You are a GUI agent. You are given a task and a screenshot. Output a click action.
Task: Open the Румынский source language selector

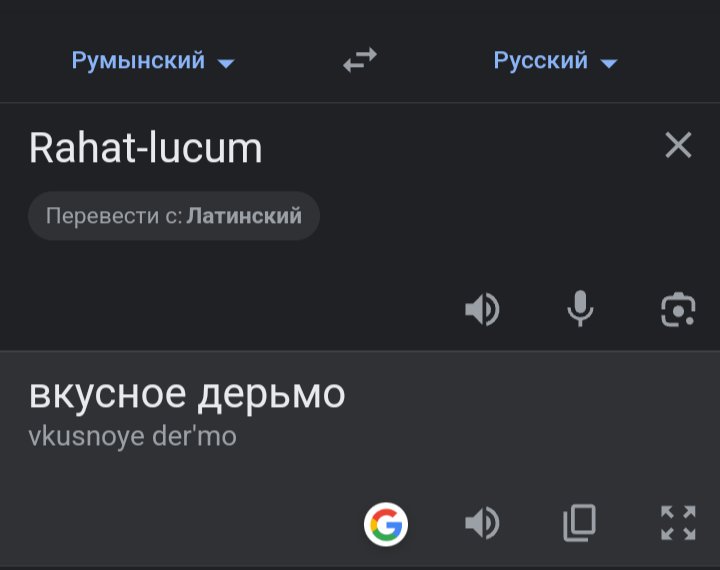(138, 61)
